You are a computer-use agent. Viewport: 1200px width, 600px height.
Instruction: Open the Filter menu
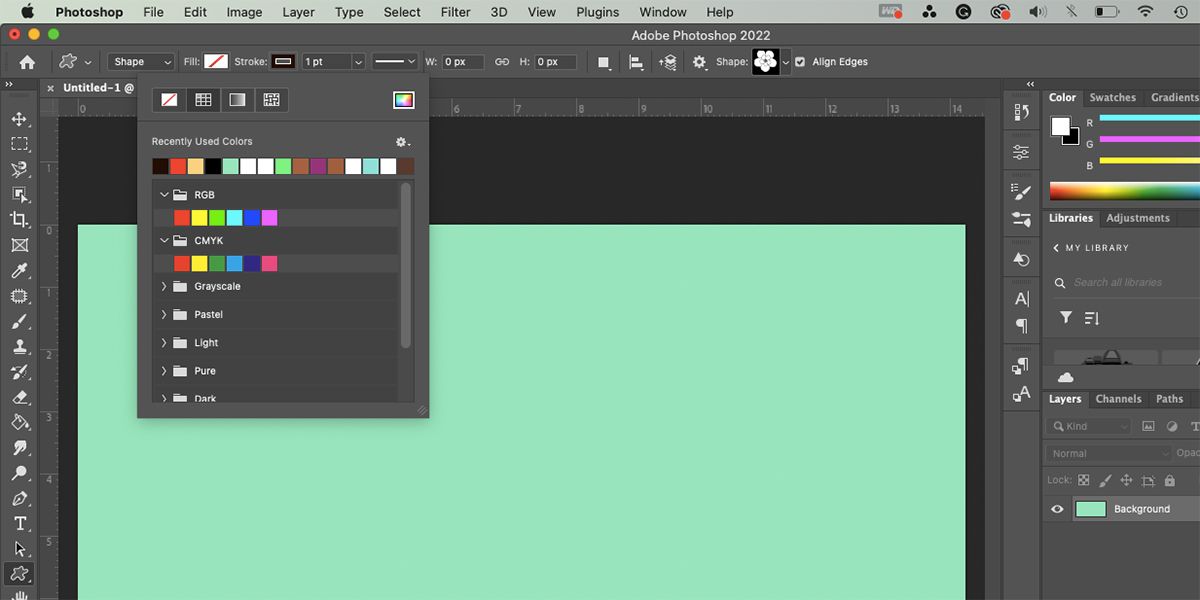coord(455,12)
